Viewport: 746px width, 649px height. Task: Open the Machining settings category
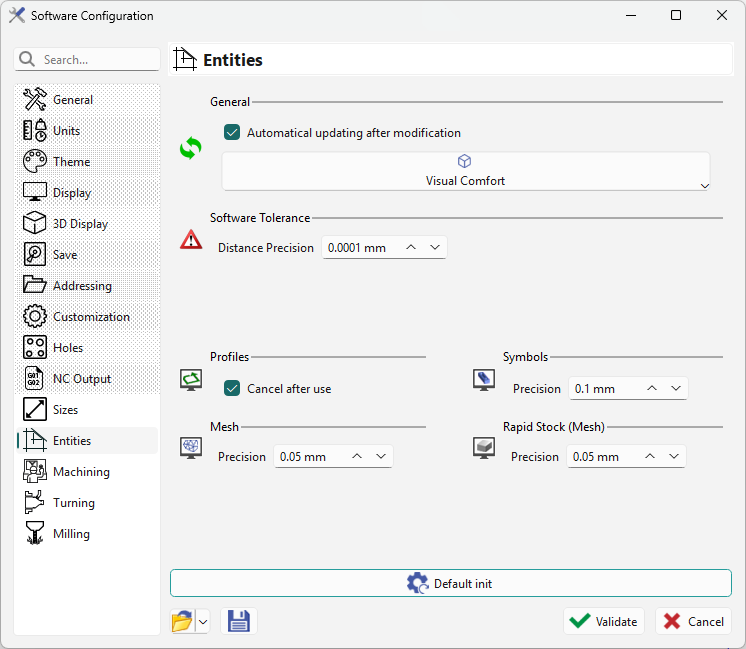point(80,472)
